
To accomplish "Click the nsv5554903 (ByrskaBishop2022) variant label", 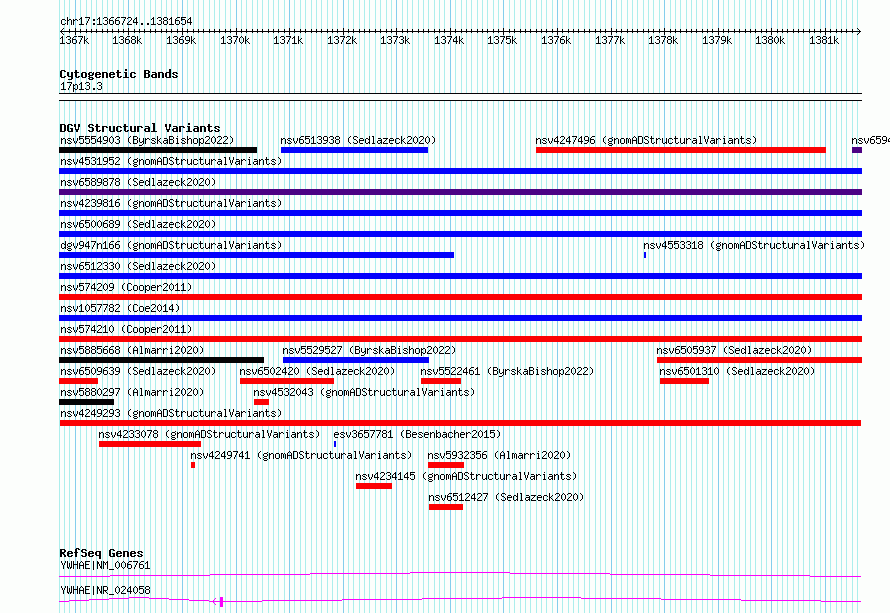I will coord(147,140).
